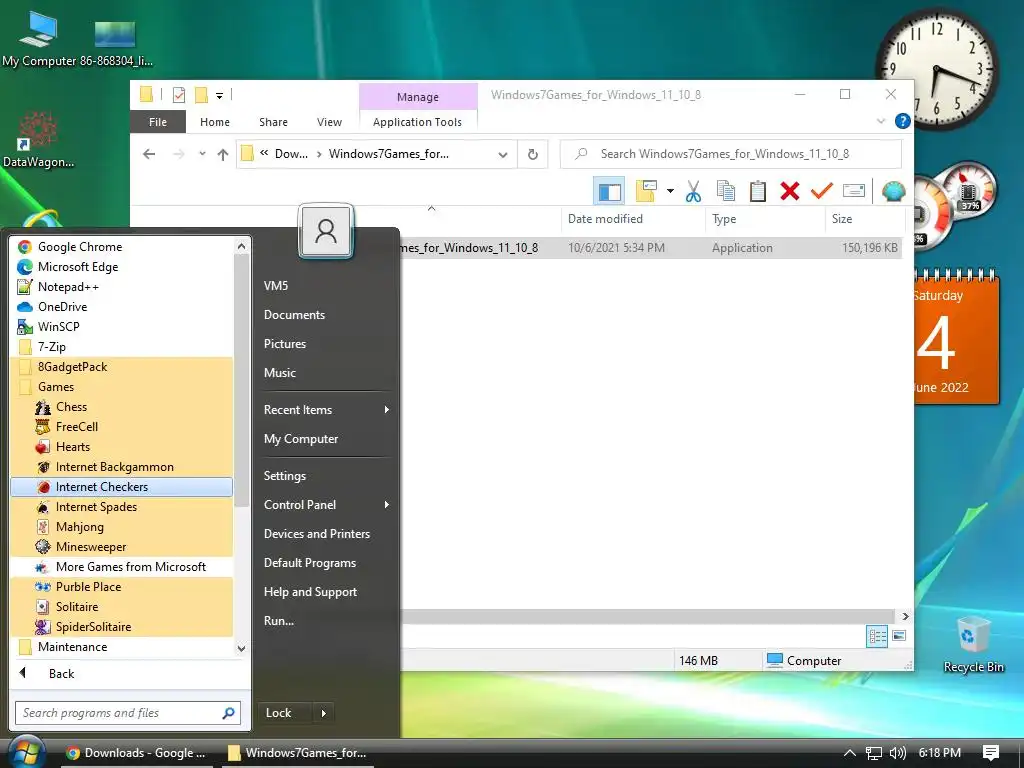This screenshot has width=1024, height=768.
Task: Click the shell globe icon in toolbar
Action: (893, 191)
